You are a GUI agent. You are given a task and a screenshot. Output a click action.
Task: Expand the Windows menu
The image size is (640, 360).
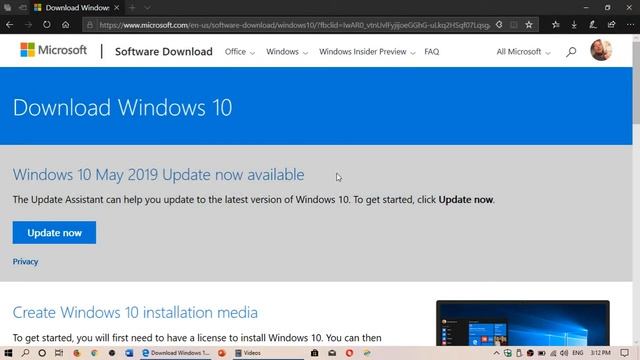click(287, 52)
